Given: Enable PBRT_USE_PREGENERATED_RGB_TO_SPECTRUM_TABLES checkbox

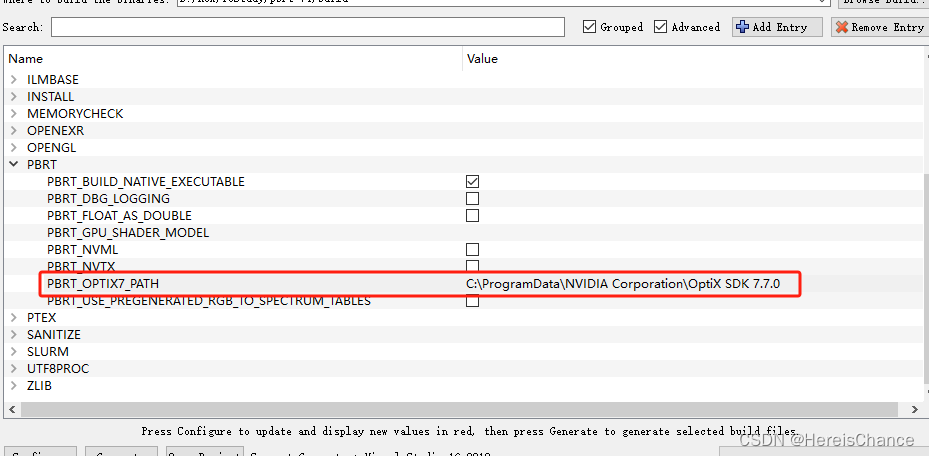Looking at the screenshot, I should (472, 301).
